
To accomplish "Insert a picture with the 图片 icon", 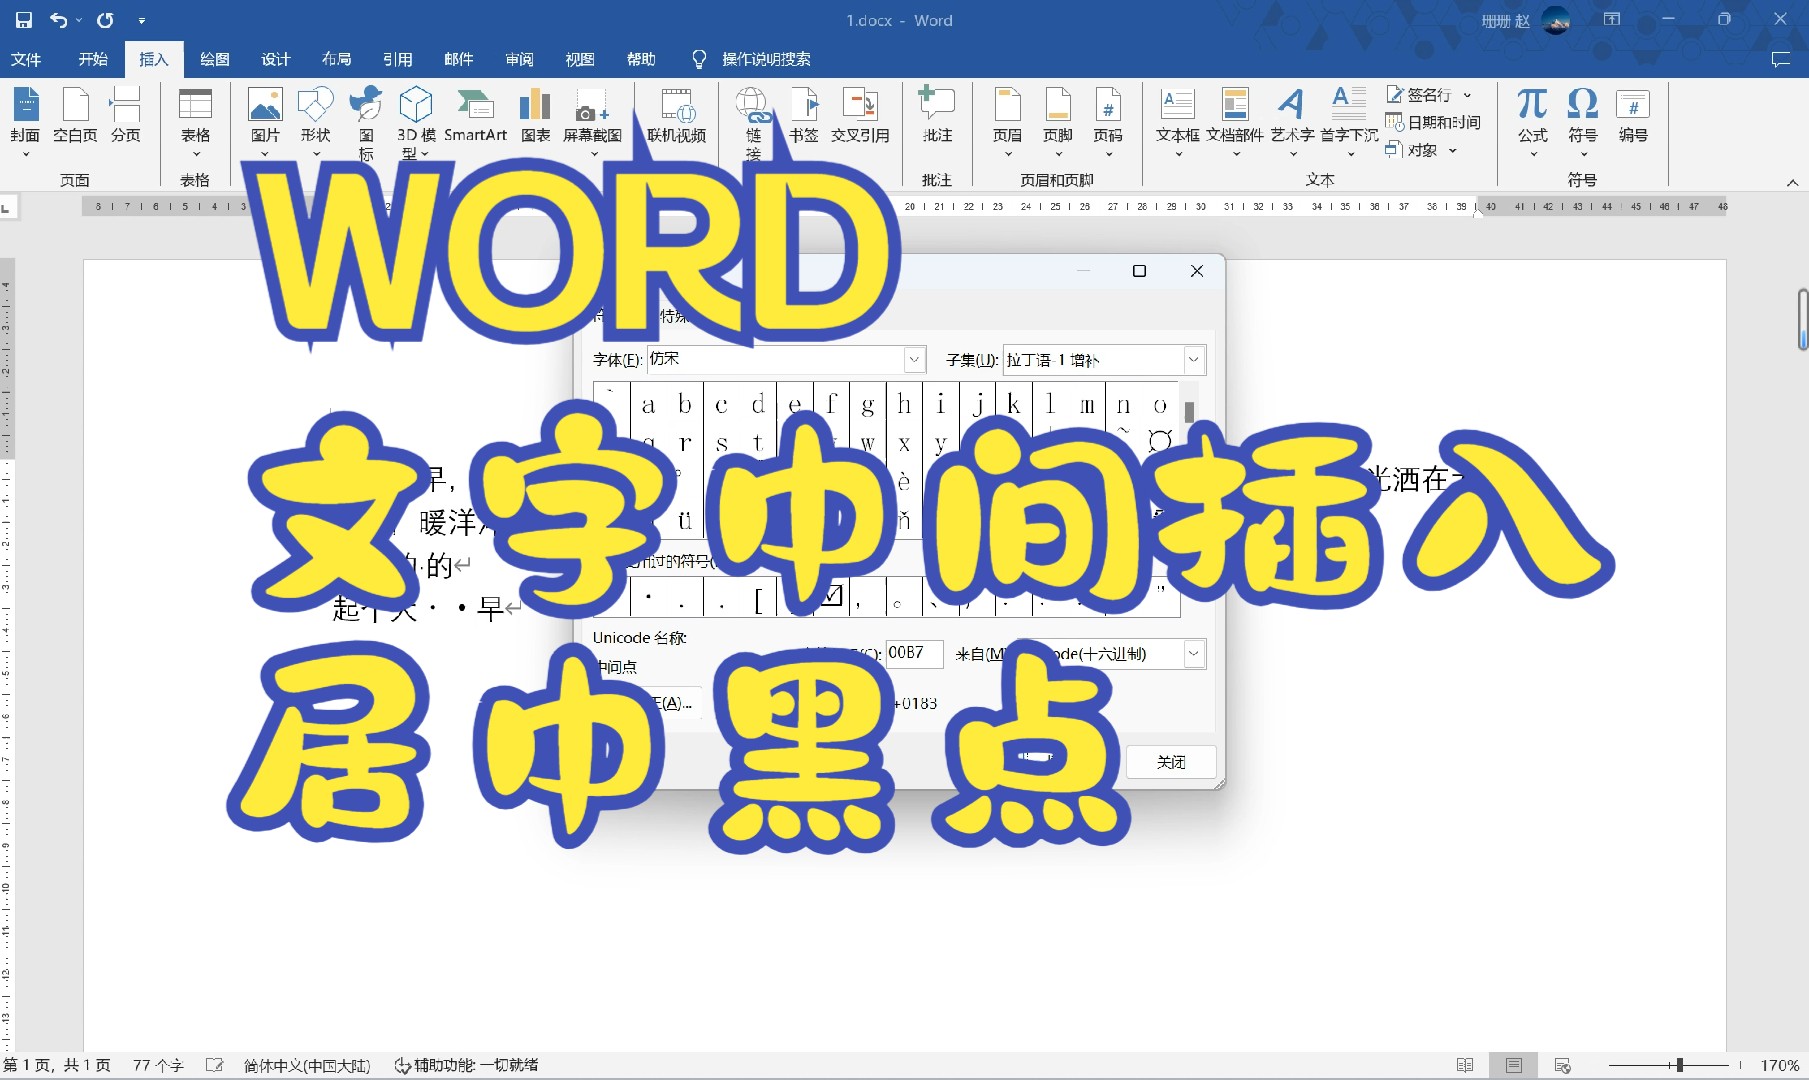I will [264, 110].
